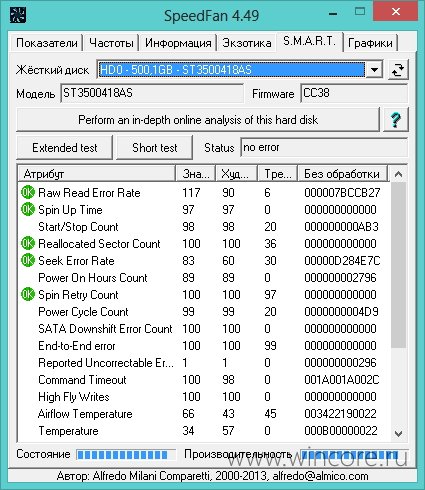Viewport: 425px width, 490px height.
Task: Switch to the Экзотика tab
Action: click(x=247, y=43)
